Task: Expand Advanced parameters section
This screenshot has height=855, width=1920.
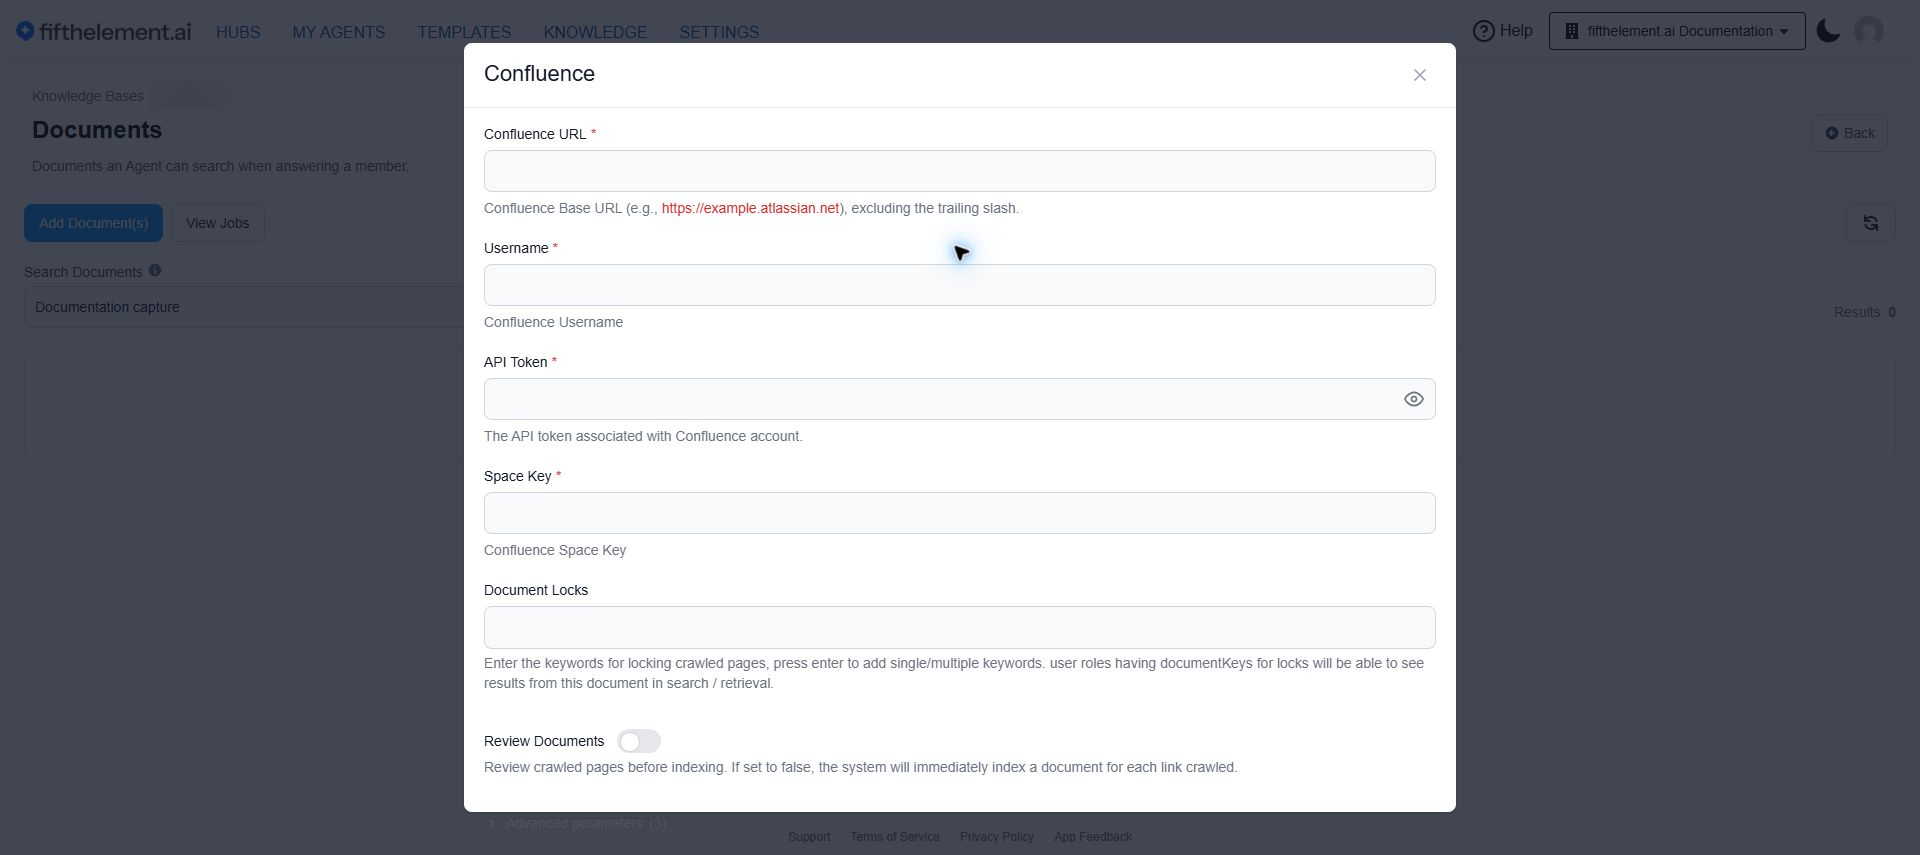Action: tap(577, 823)
